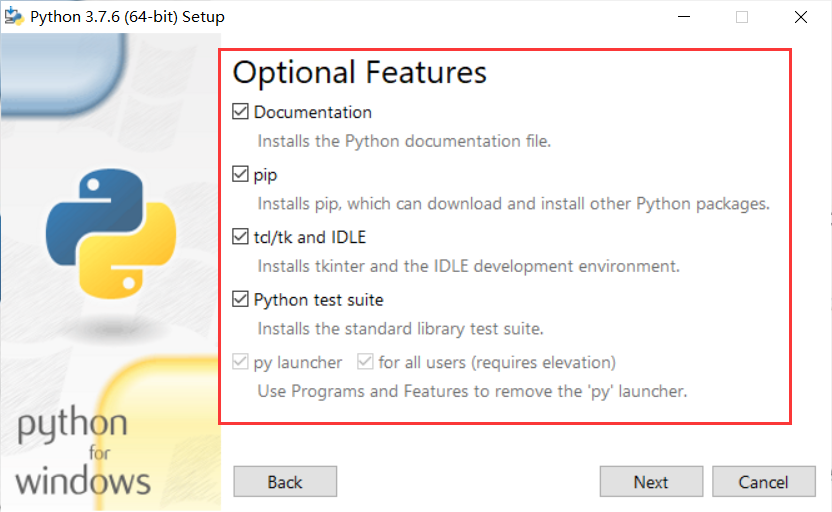Click the 'Installs the Python documentation file' description
832x512 pixels.
[404, 141]
